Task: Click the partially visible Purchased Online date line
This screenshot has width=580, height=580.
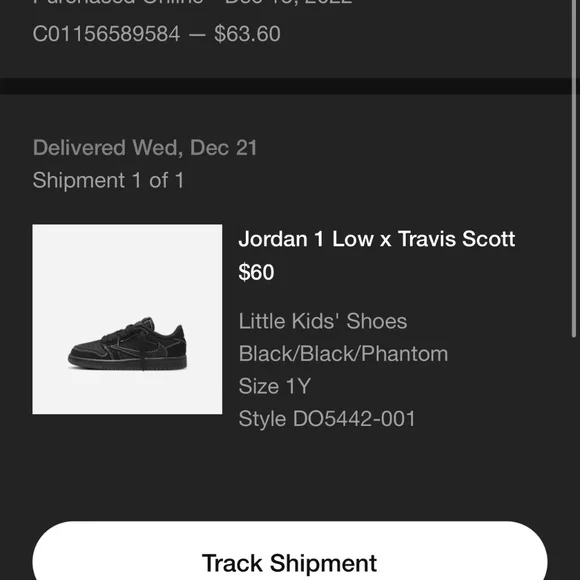Action: tap(192, 2)
